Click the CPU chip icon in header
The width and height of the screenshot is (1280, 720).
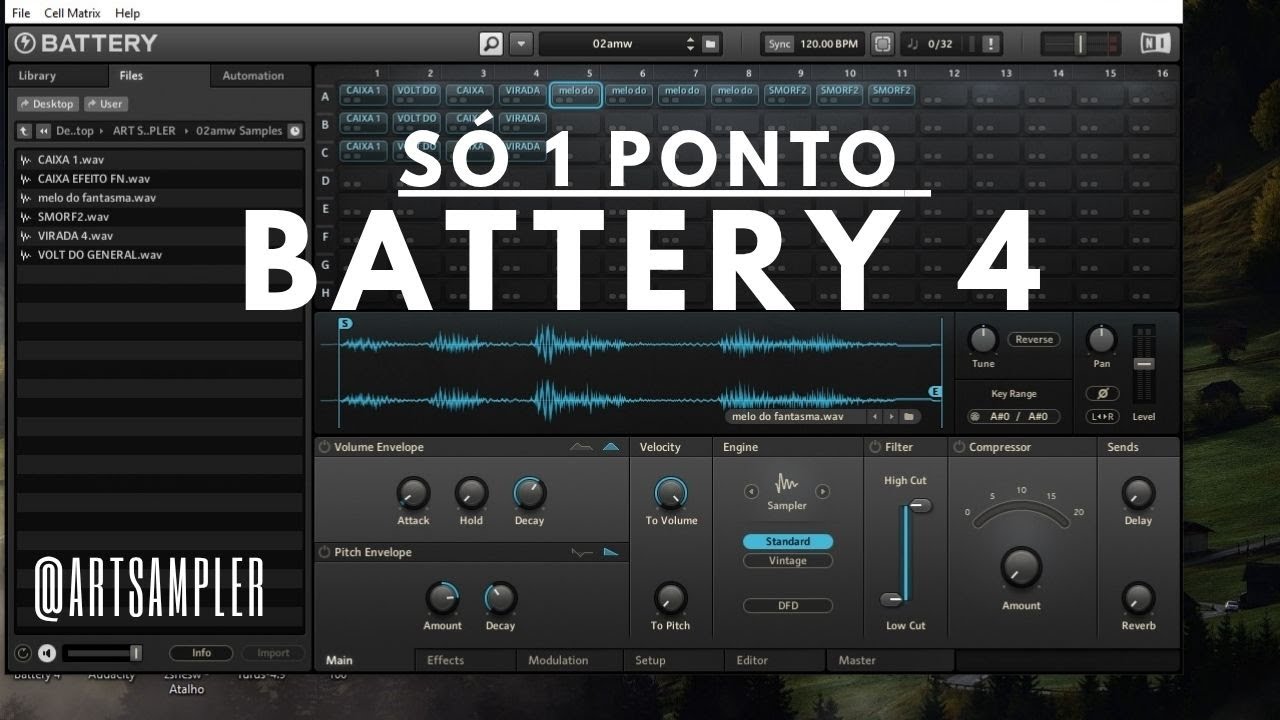pyautogui.click(x=882, y=44)
